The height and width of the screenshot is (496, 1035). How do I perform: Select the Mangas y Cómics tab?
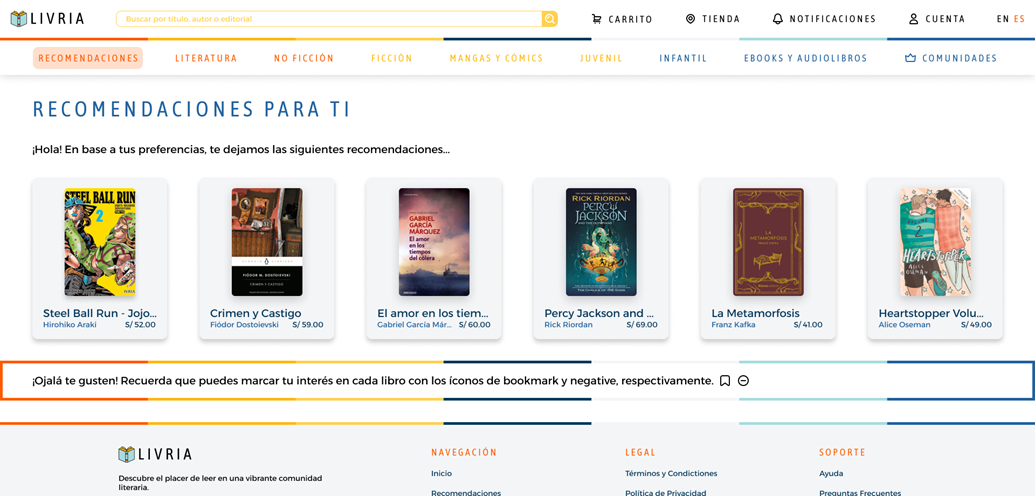click(x=496, y=58)
